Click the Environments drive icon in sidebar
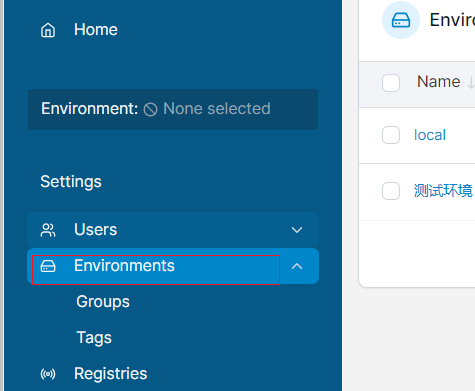The width and height of the screenshot is (475, 391). pyautogui.click(x=48, y=266)
